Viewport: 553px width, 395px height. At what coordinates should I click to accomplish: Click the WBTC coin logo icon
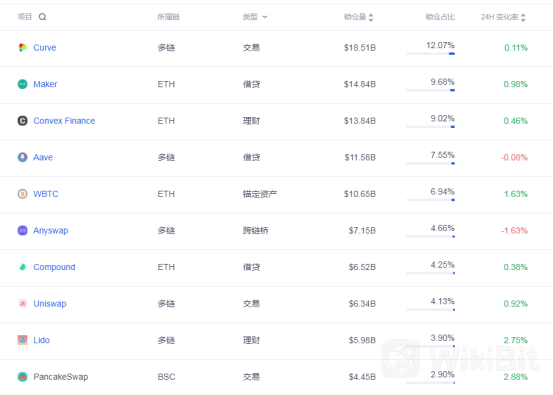point(23,194)
